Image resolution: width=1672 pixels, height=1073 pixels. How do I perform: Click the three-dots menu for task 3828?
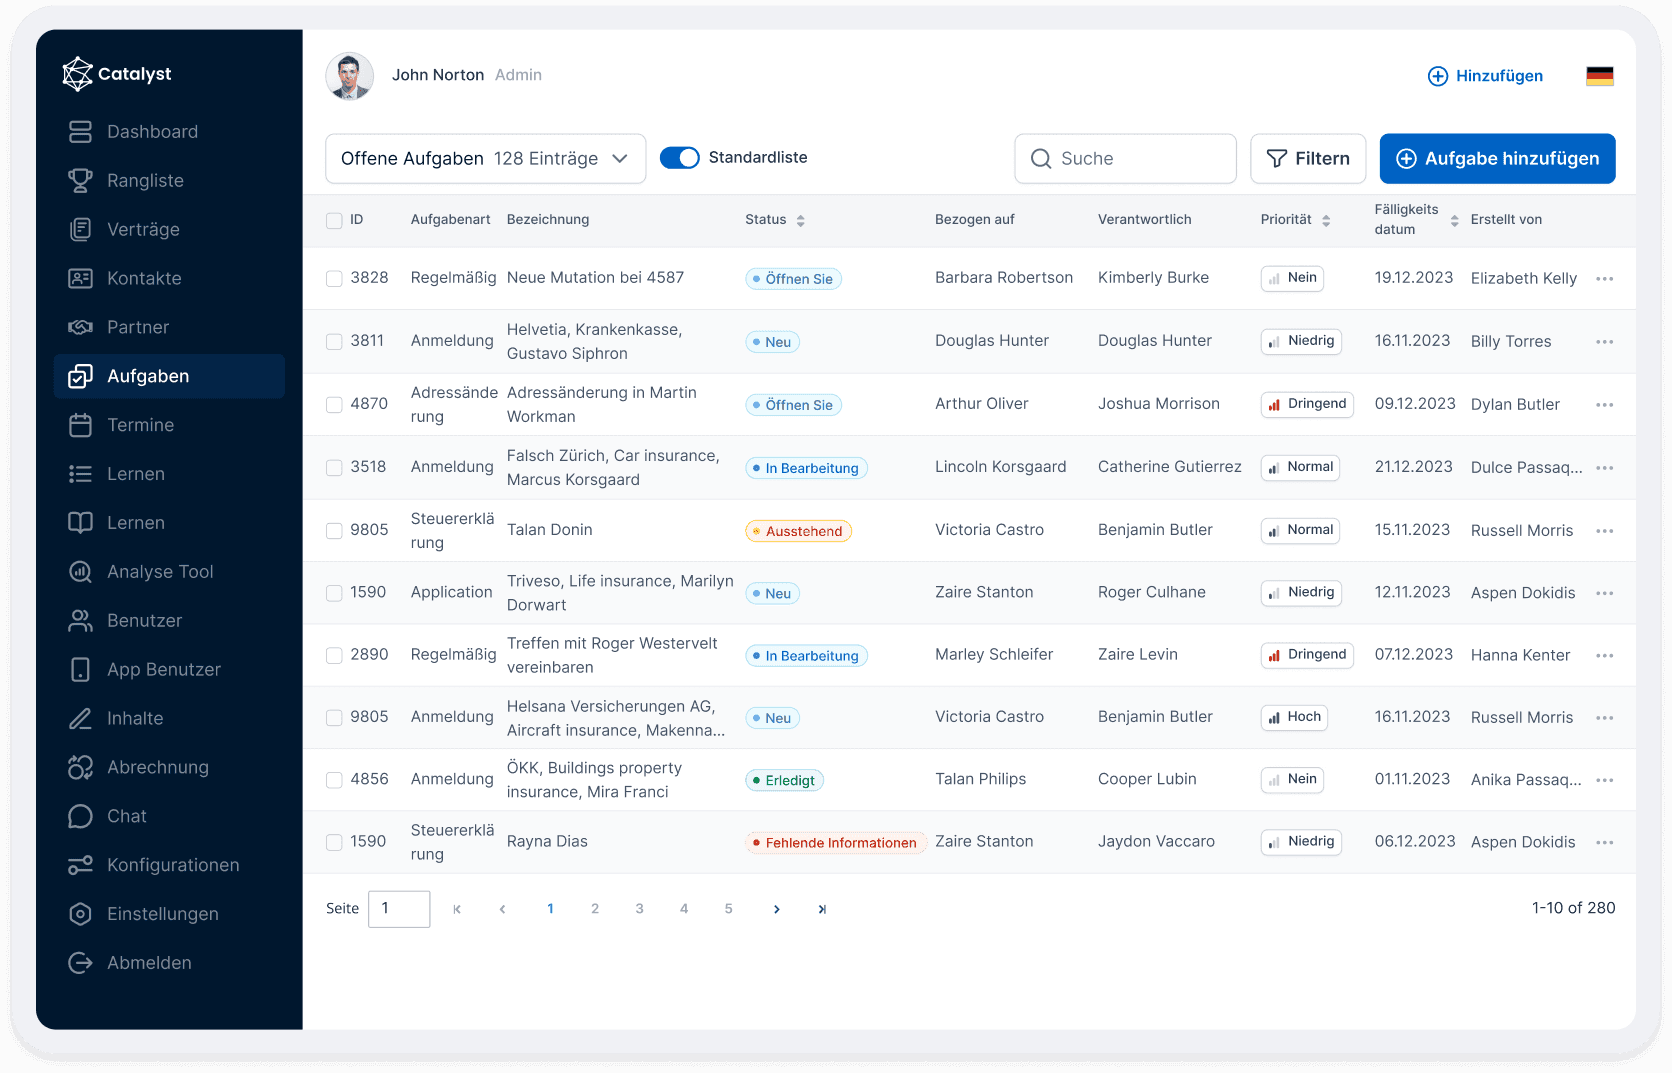click(x=1604, y=279)
